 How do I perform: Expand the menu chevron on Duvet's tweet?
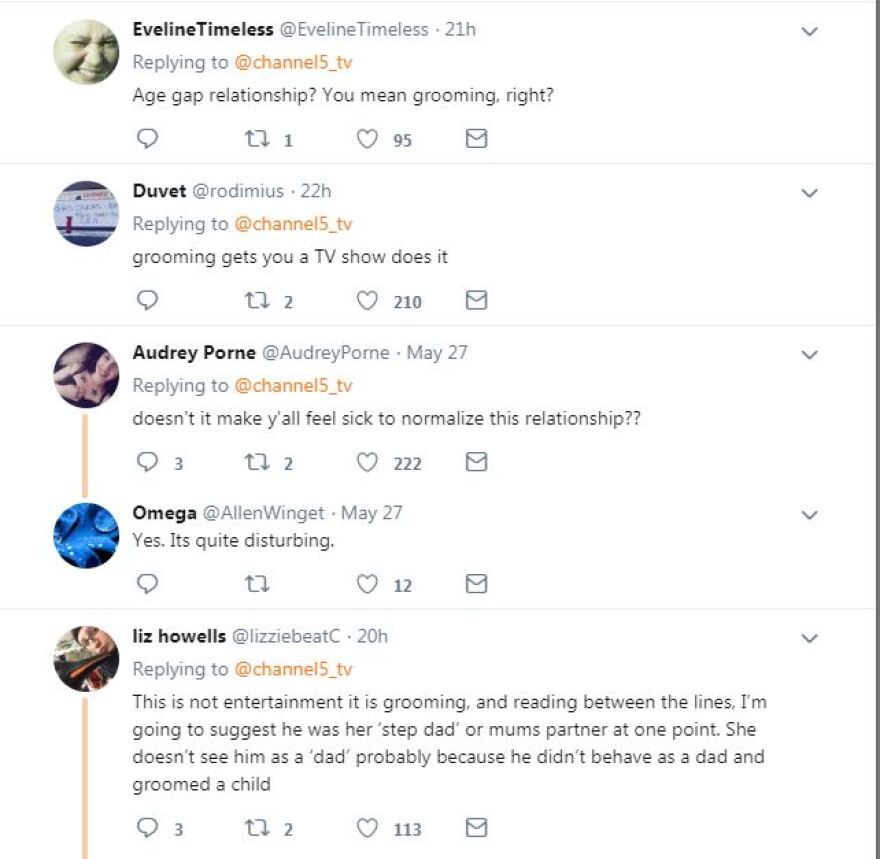pyautogui.click(x=810, y=192)
